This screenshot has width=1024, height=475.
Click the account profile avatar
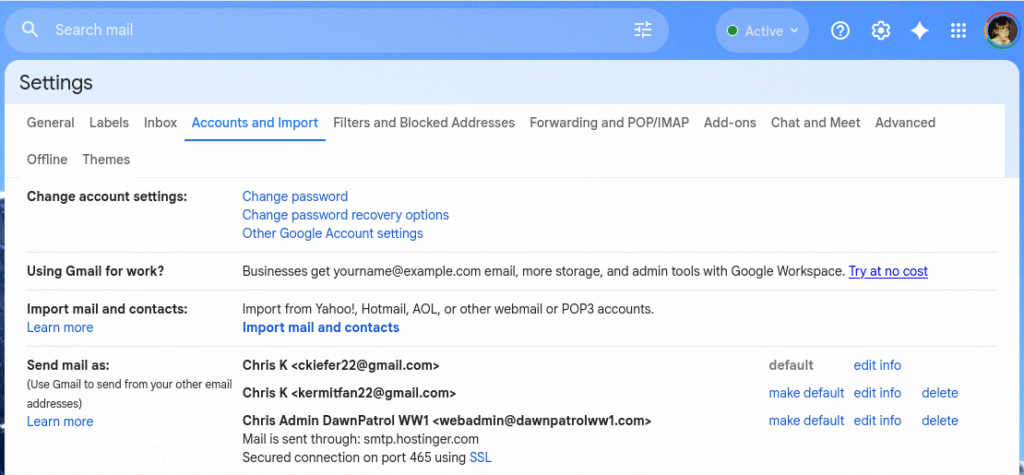click(x=1000, y=31)
